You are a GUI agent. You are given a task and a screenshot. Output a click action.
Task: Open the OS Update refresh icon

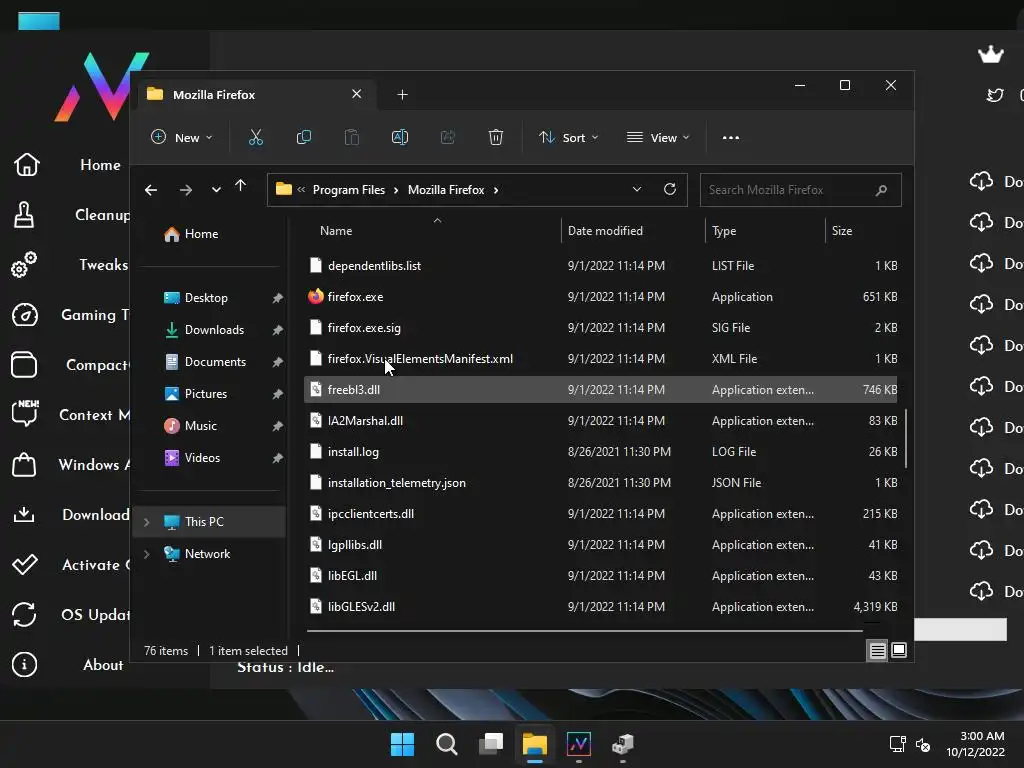pos(24,615)
